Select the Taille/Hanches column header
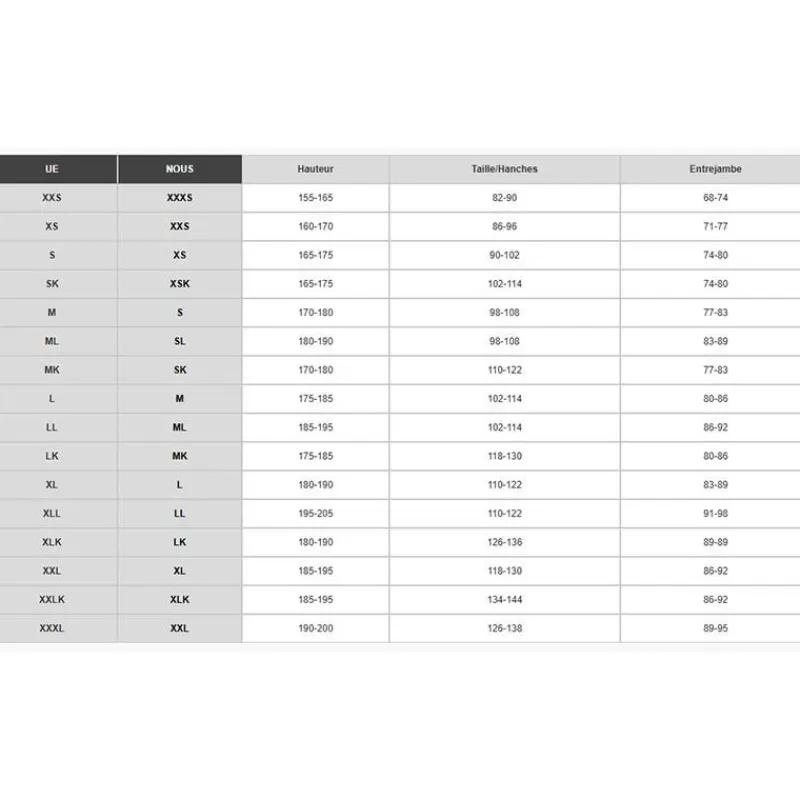800x800 pixels. [505, 169]
